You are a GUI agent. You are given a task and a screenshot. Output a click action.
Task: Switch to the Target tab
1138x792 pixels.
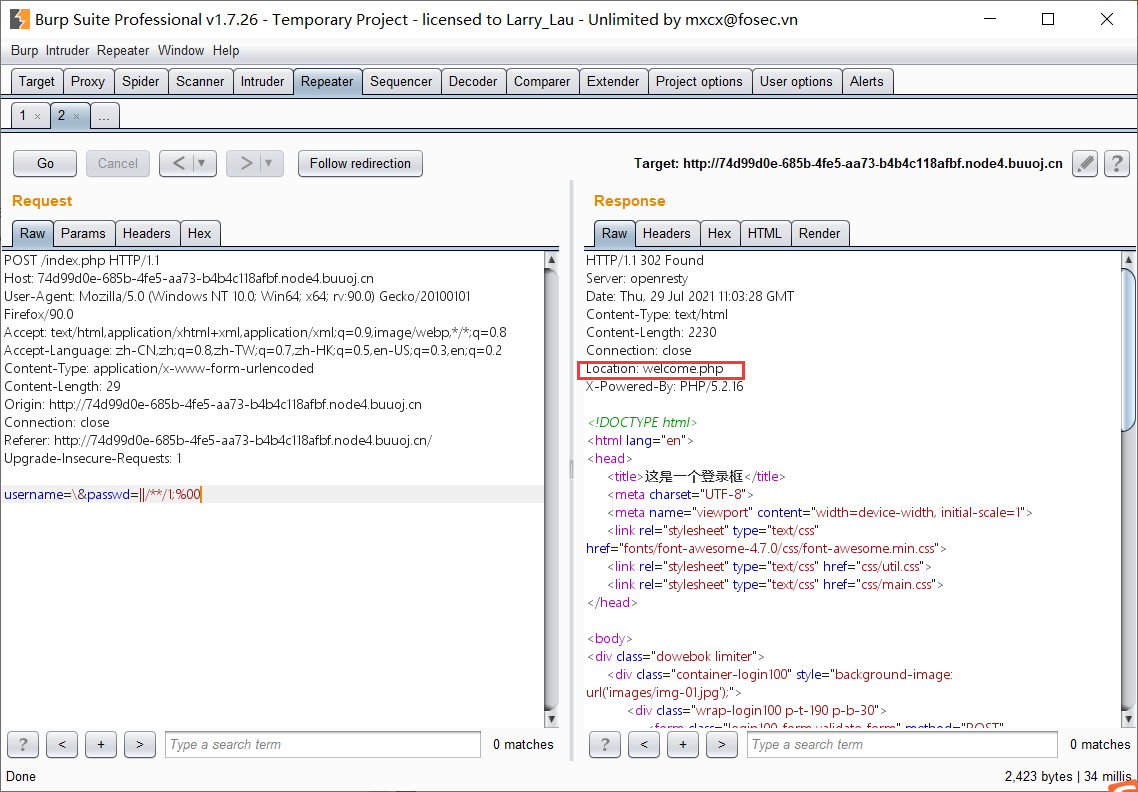coord(37,81)
